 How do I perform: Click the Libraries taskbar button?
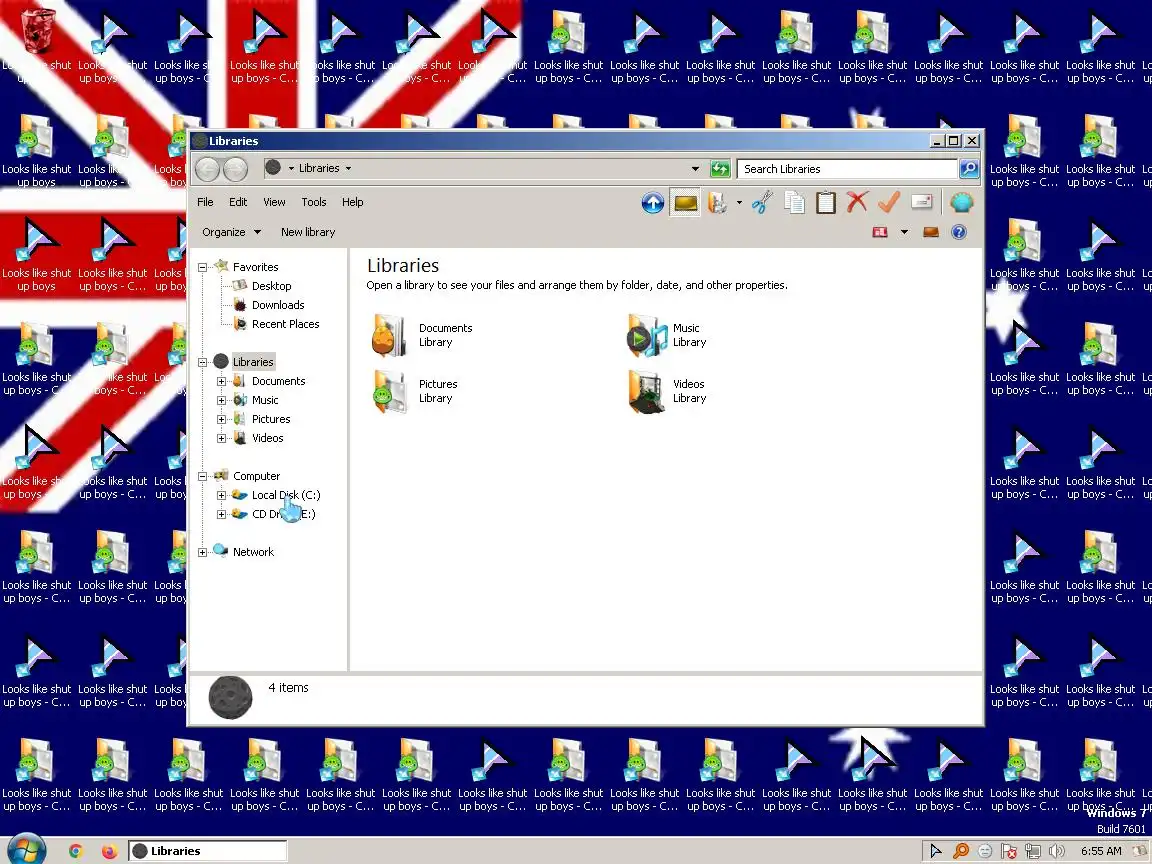point(208,851)
